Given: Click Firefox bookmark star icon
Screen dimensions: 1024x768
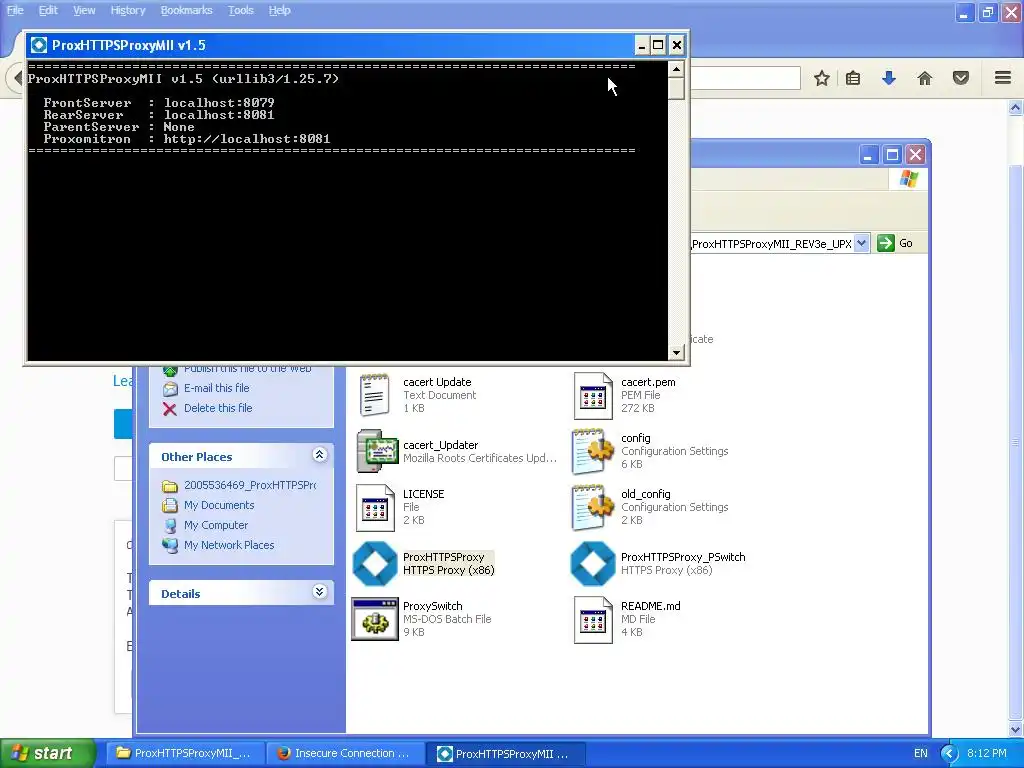Looking at the screenshot, I should point(822,78).
